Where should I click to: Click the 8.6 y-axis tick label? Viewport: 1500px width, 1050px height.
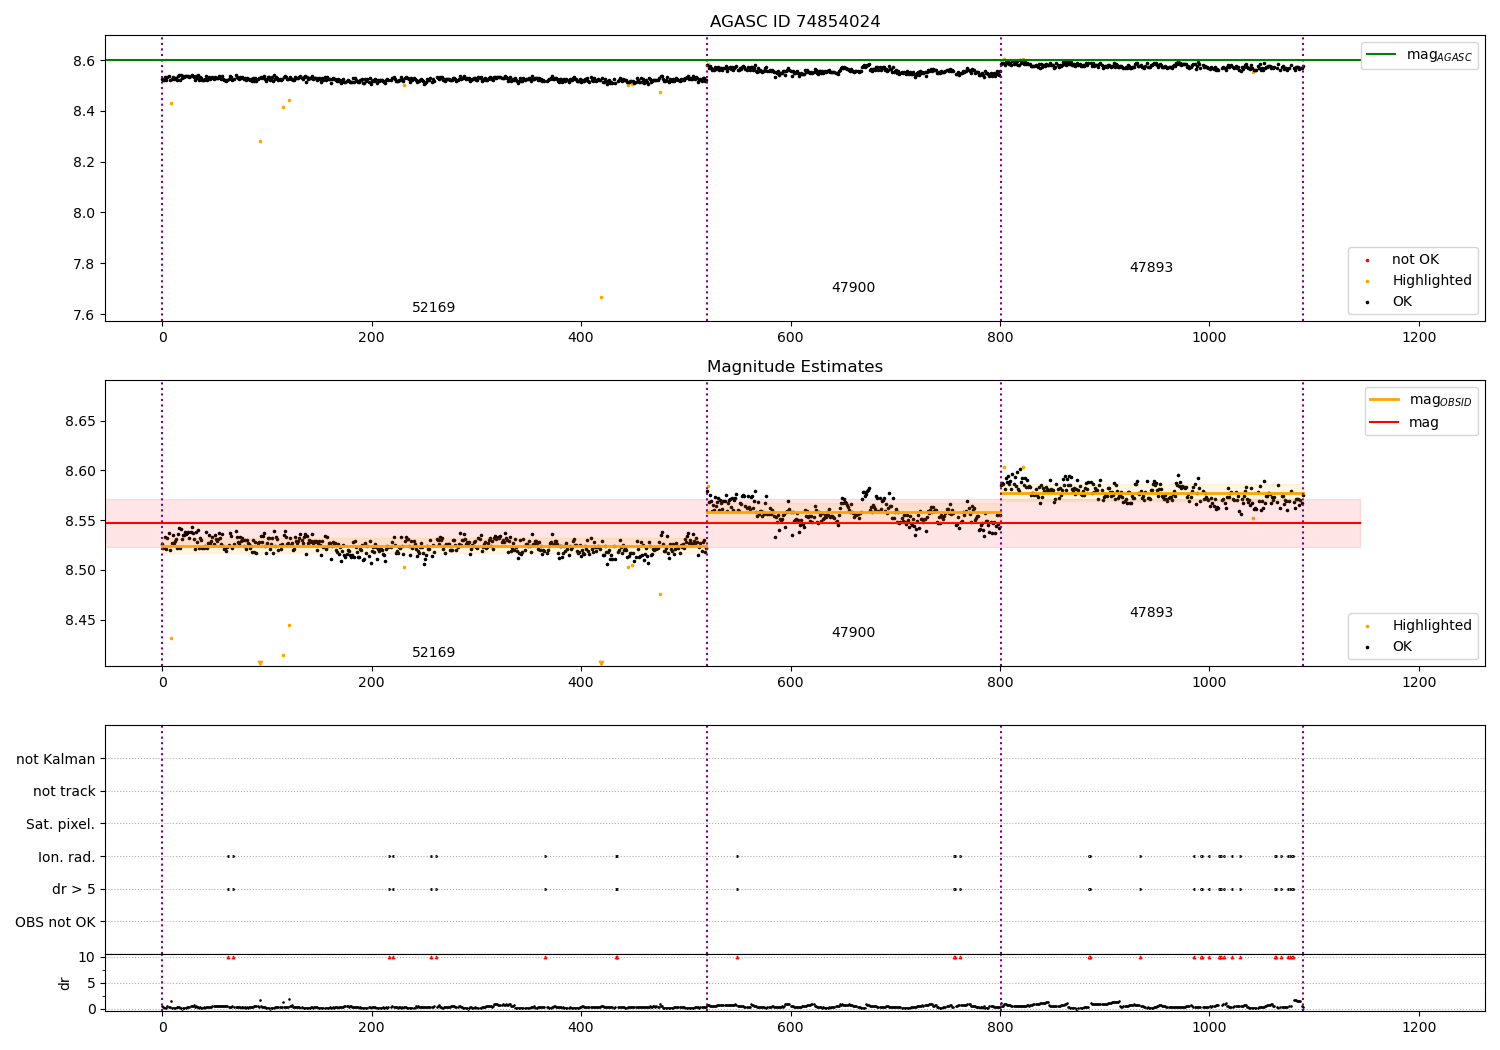click(x=84, y=61)
